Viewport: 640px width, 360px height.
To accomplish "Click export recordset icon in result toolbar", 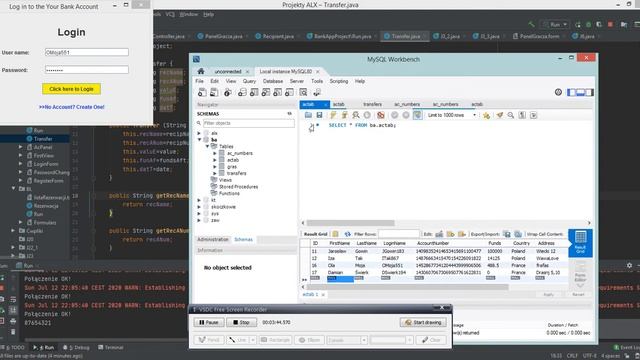I will coord(507,234).
